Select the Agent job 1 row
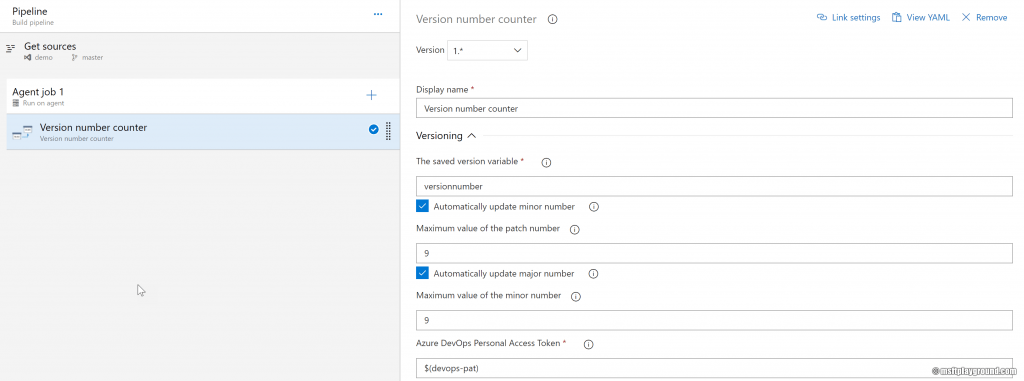Viewport: 1024px width, 381px height. coord(203,96)
